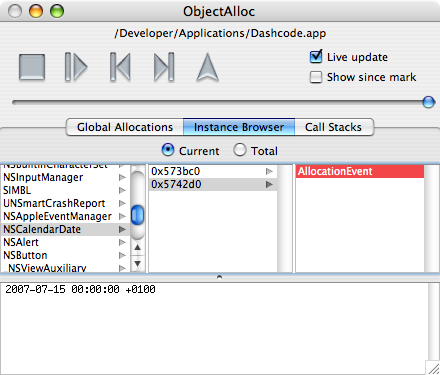Select the Instance Browser tab
Screen dimensions: 440x375
click(x=239, y=127)
